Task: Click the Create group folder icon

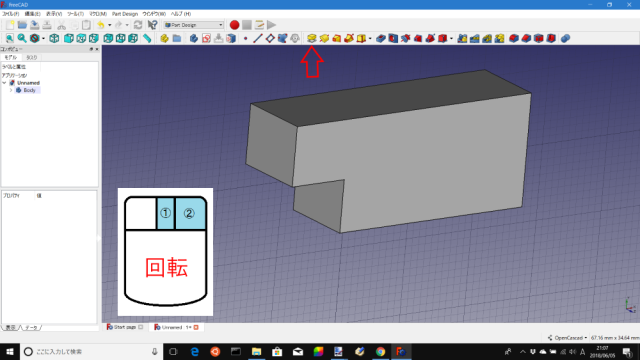Action: (177, 38)
